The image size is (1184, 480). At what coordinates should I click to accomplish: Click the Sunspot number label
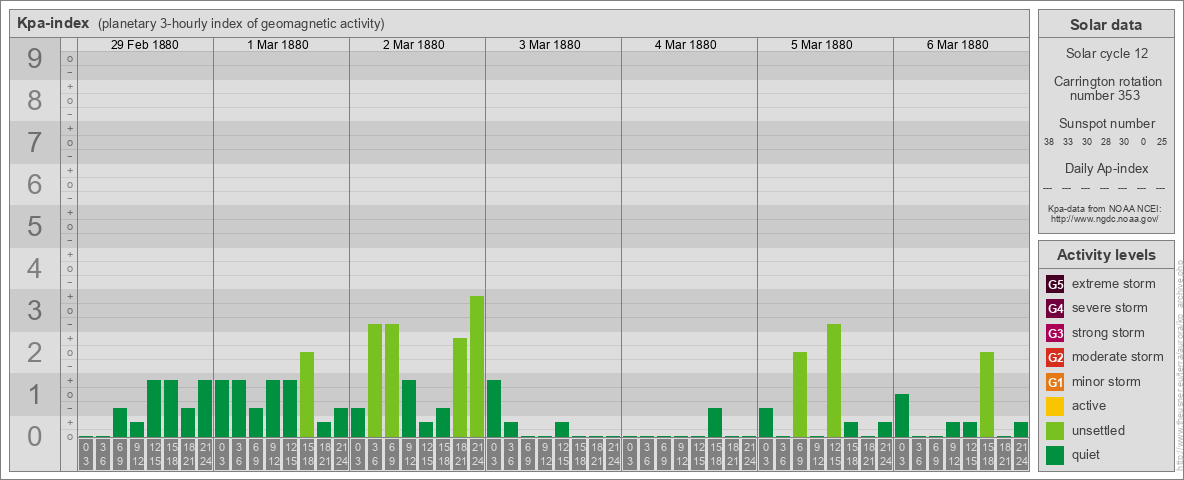tap(1106, 124)
